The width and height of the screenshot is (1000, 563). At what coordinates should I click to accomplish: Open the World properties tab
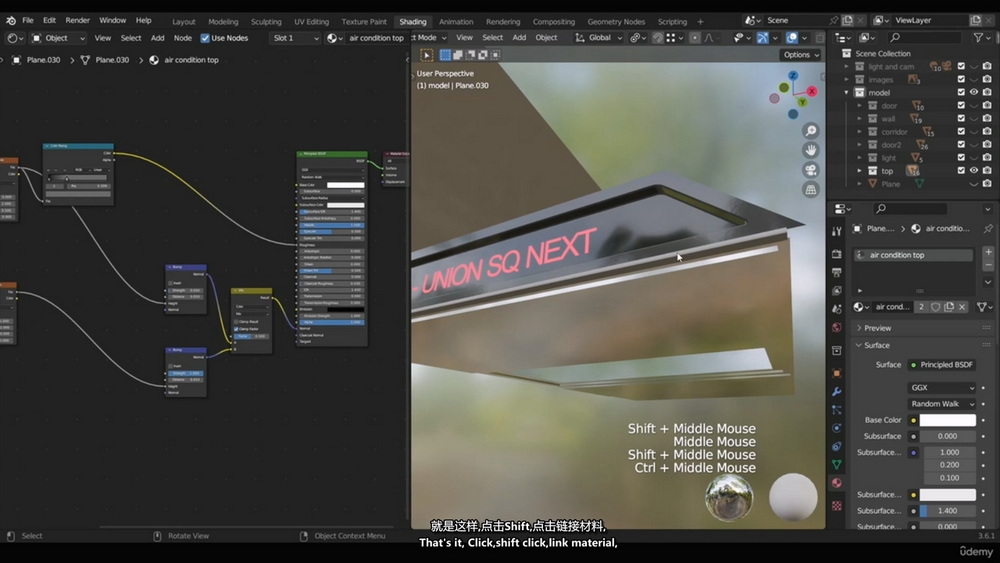tap(837, 328)
